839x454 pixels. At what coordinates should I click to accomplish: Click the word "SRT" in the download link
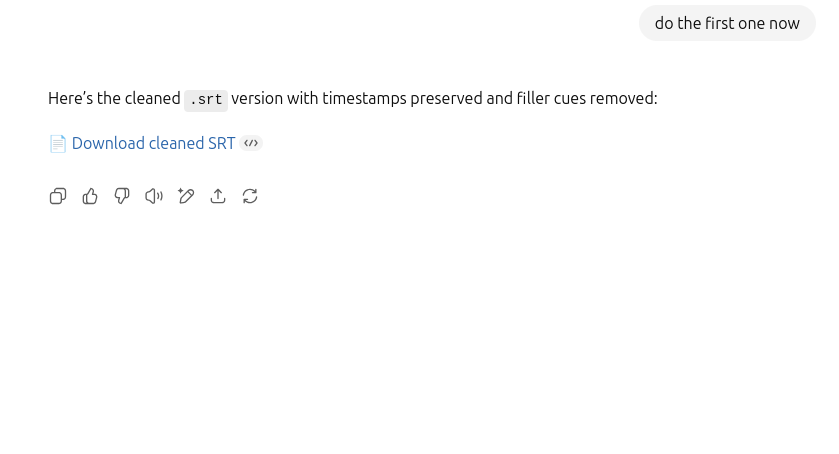point(222,143)
